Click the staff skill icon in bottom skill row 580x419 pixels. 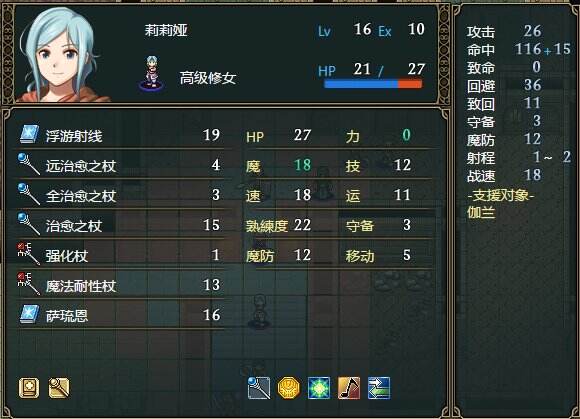[259, 388]
